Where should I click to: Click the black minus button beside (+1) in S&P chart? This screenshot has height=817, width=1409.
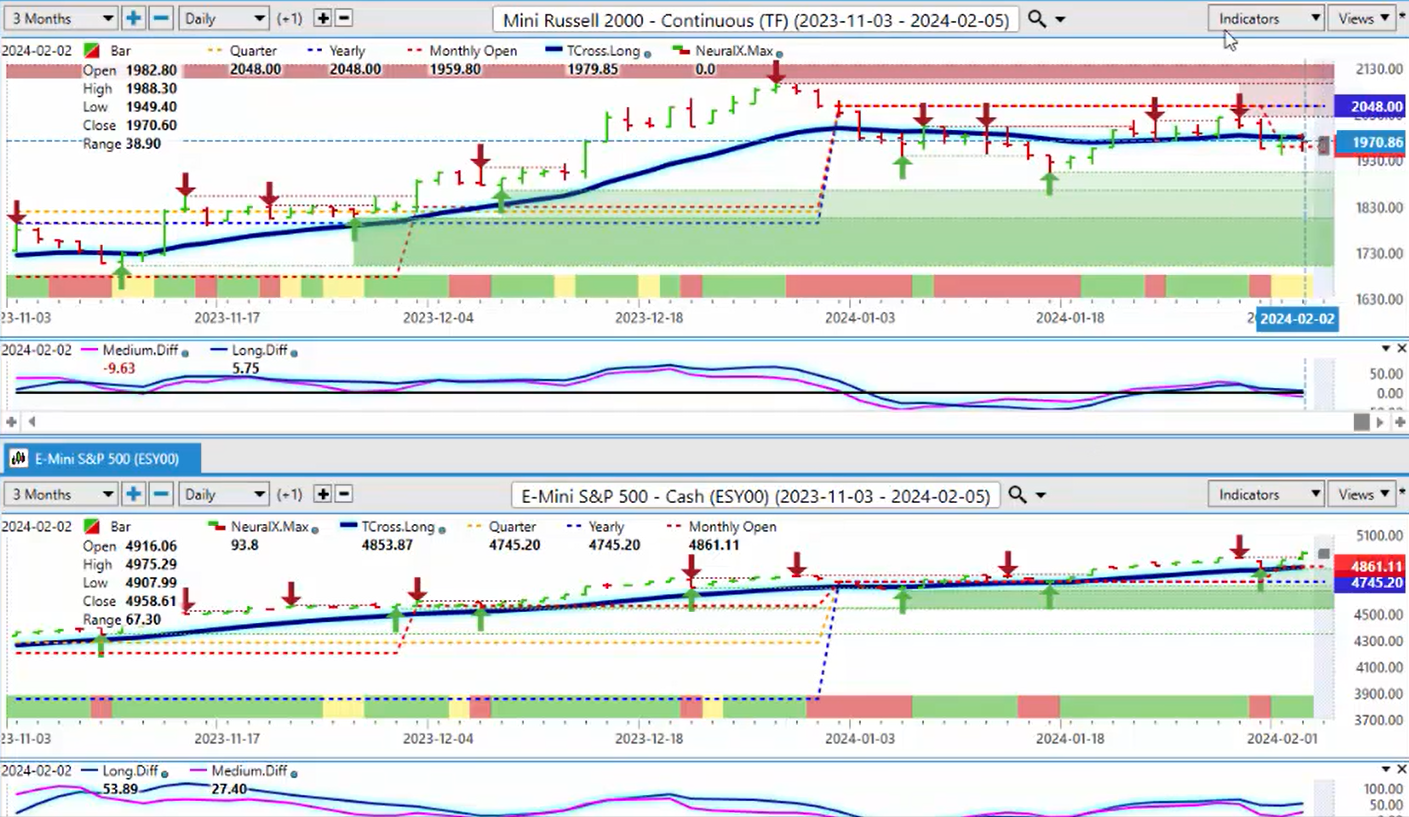point(343,494)
